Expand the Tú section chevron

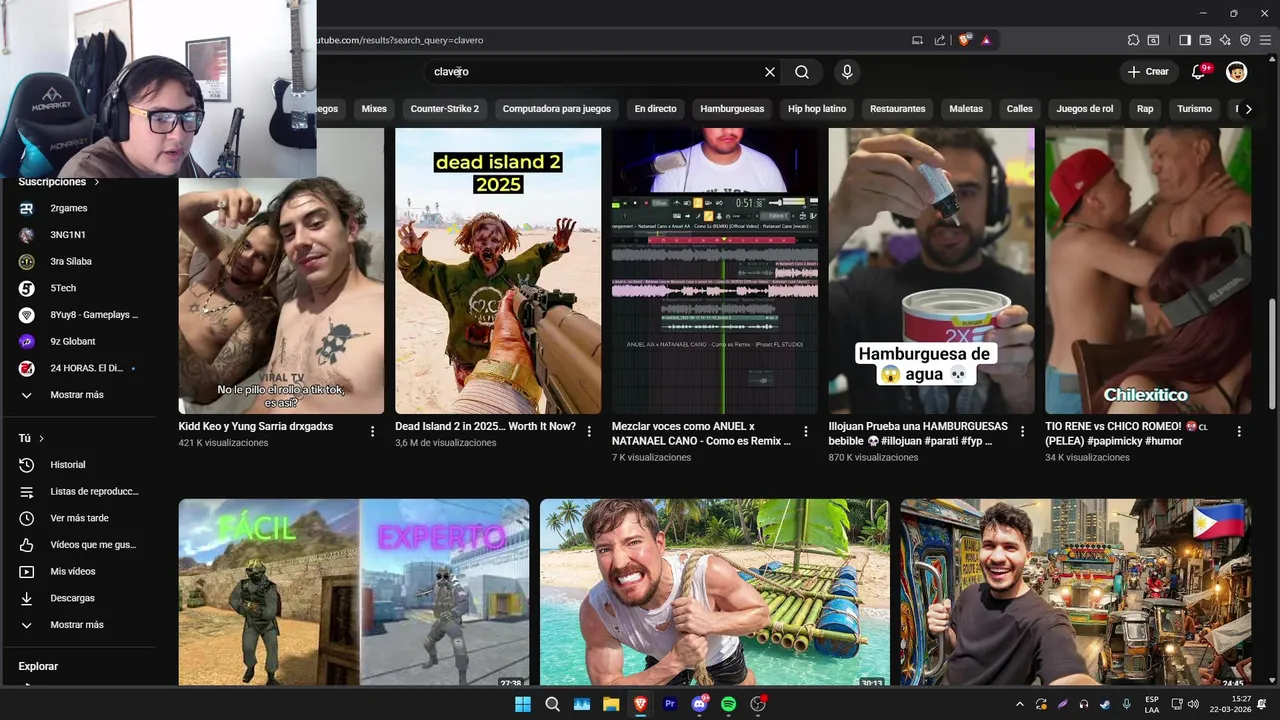(41, 438)
